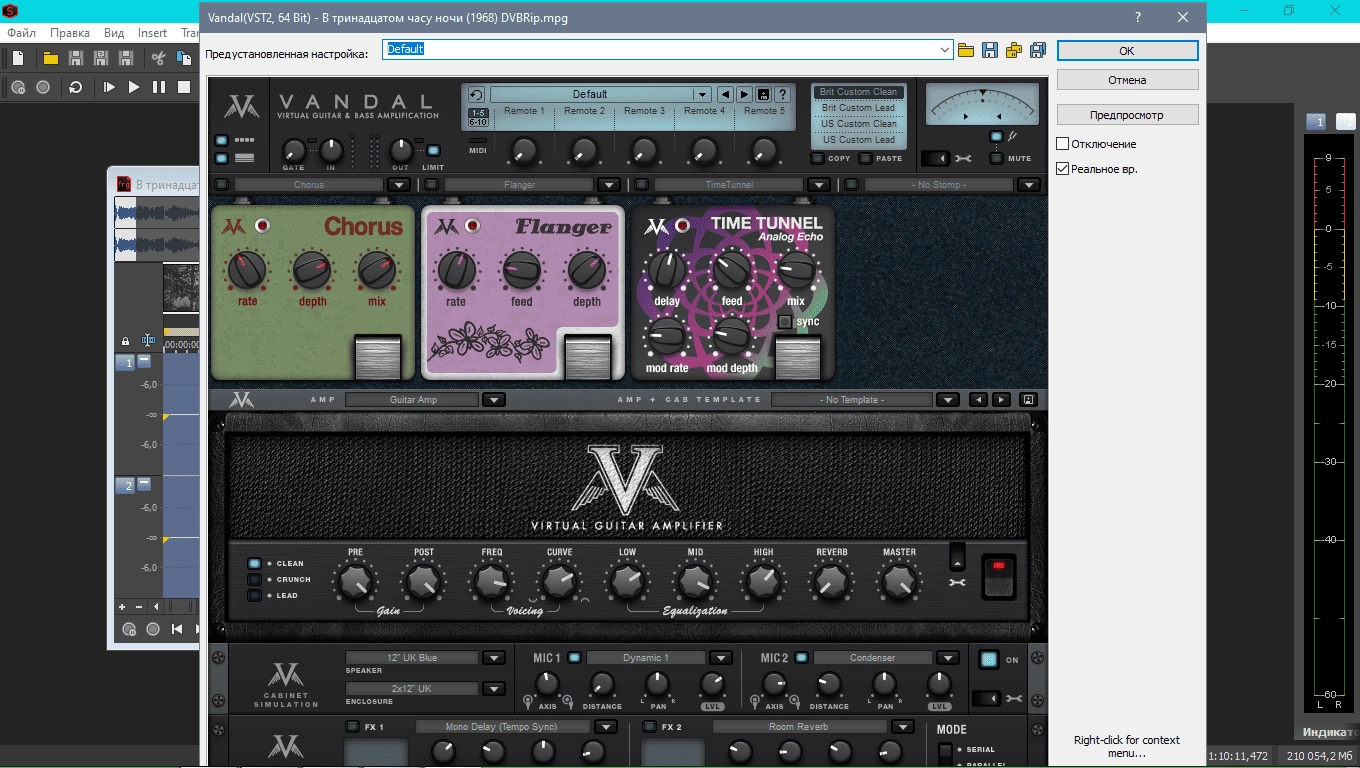The height and width of the screenshot is (768, 1360).
Task: Click New file icon in main toolbar
Action: tap(19, 59)
